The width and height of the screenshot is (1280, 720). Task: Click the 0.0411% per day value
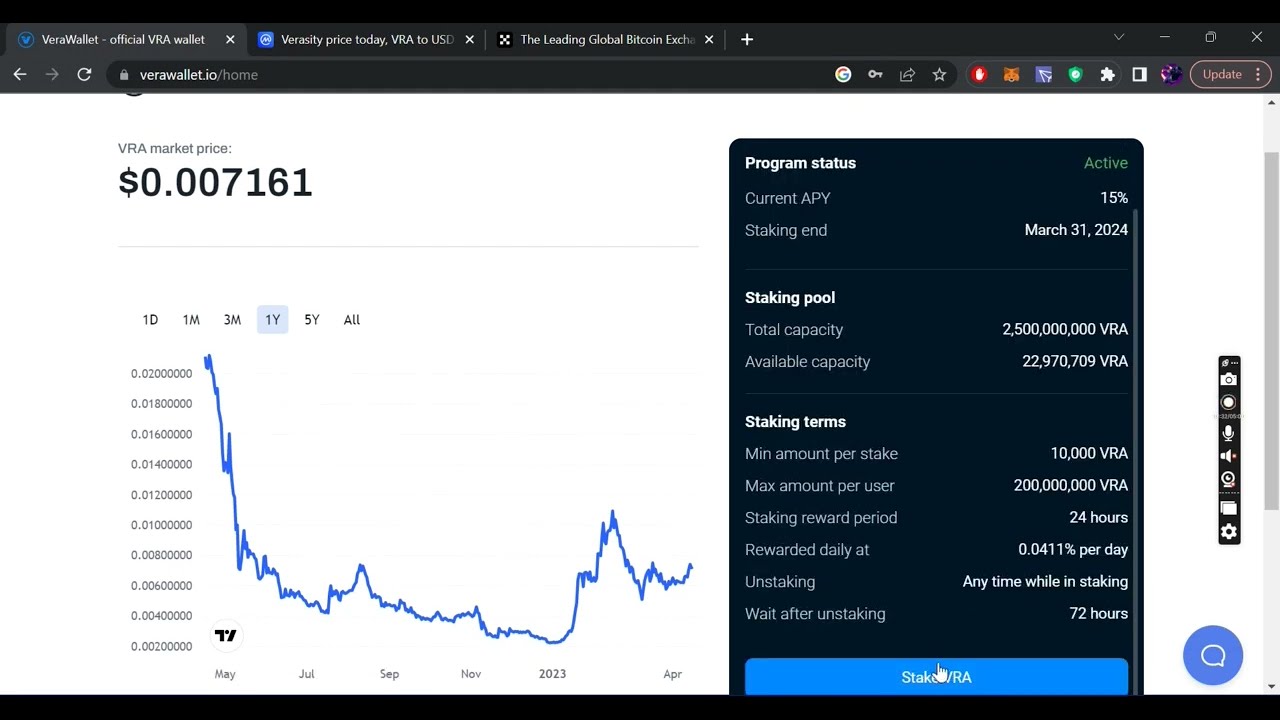(1073, 549)
